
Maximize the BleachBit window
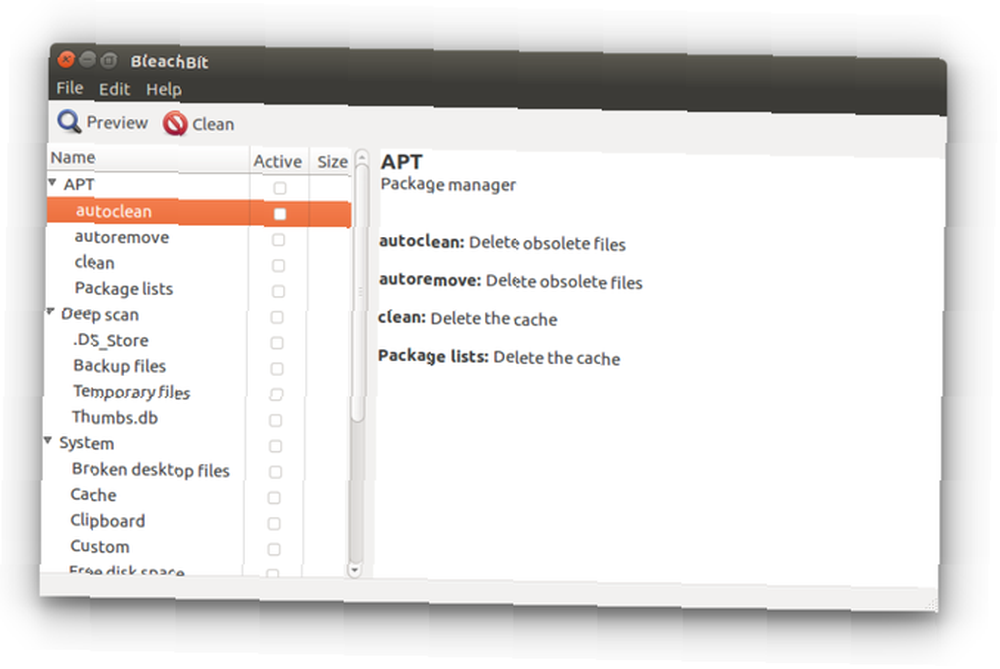click(x=109, y=61)
